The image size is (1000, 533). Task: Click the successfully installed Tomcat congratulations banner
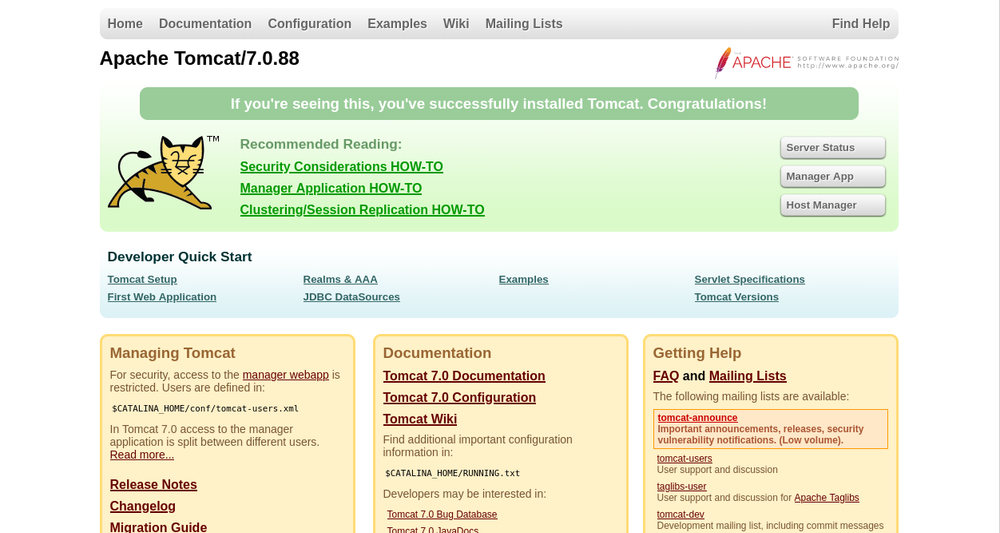499,104
